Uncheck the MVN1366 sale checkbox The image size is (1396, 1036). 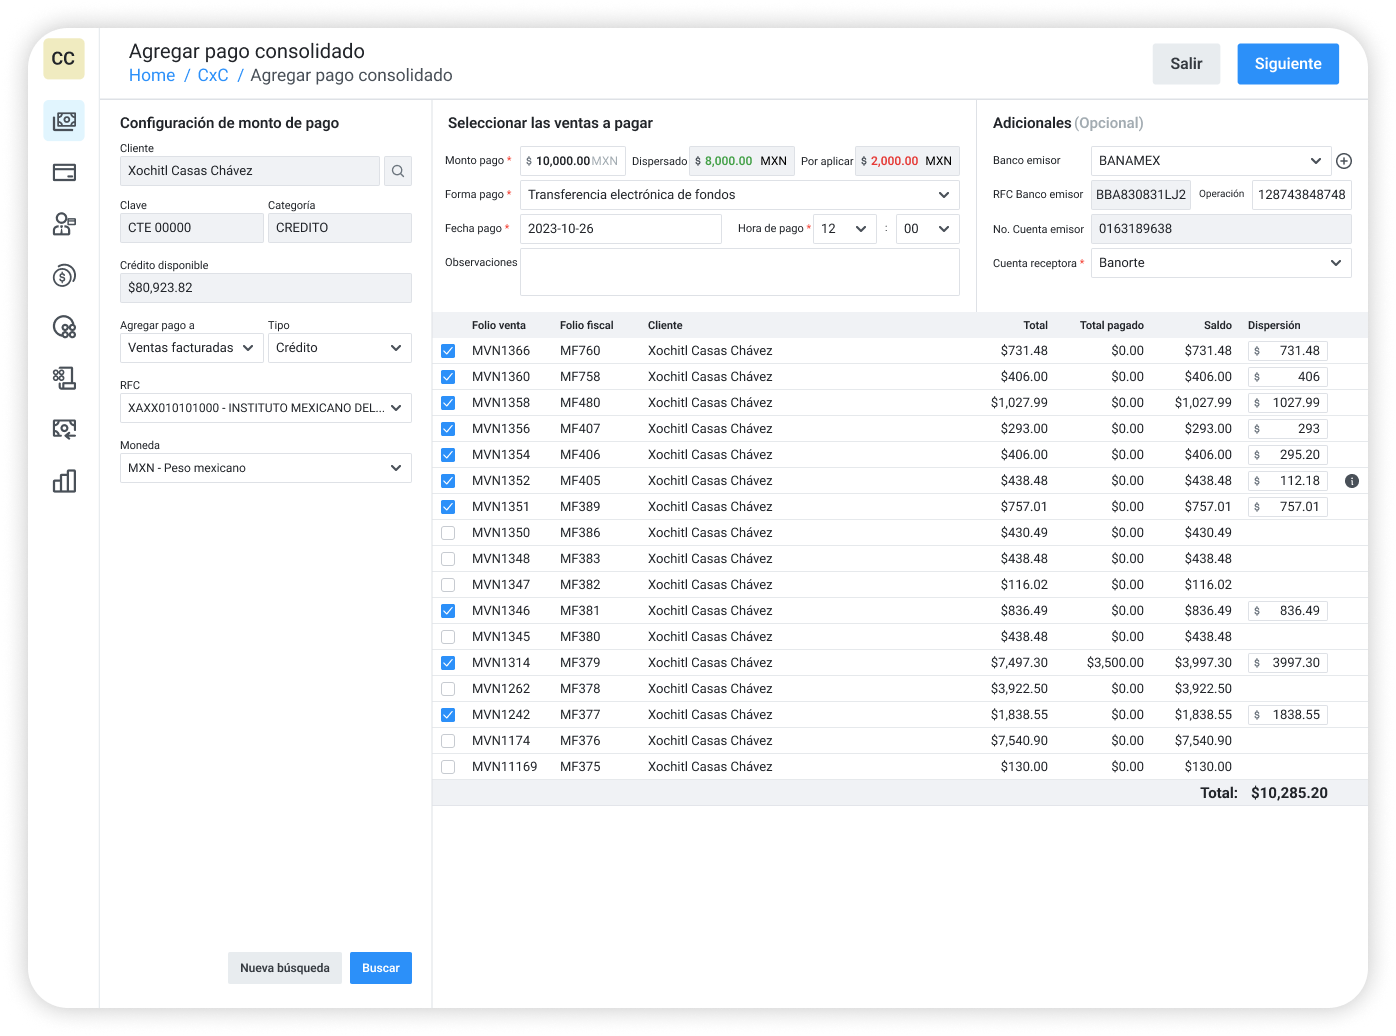[448, 351]
